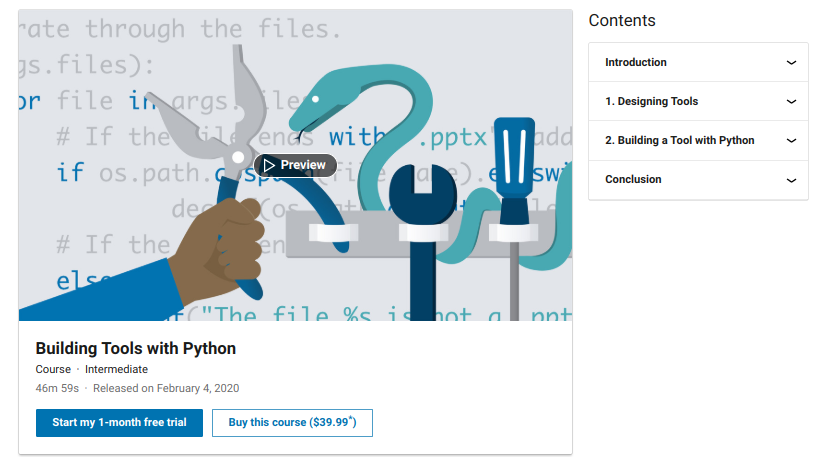Click the Contents heading

[x=622, y=20]
